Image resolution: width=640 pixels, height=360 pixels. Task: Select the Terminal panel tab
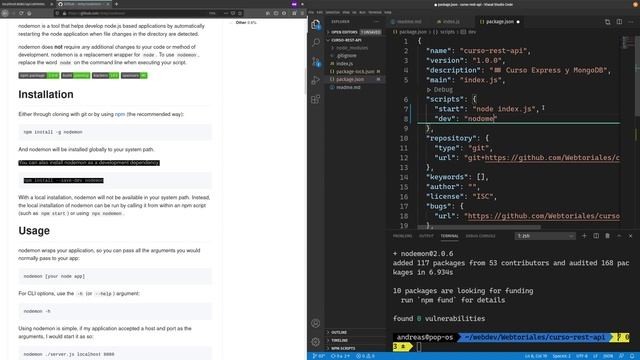pyautogui.click(x=449, y=236)
